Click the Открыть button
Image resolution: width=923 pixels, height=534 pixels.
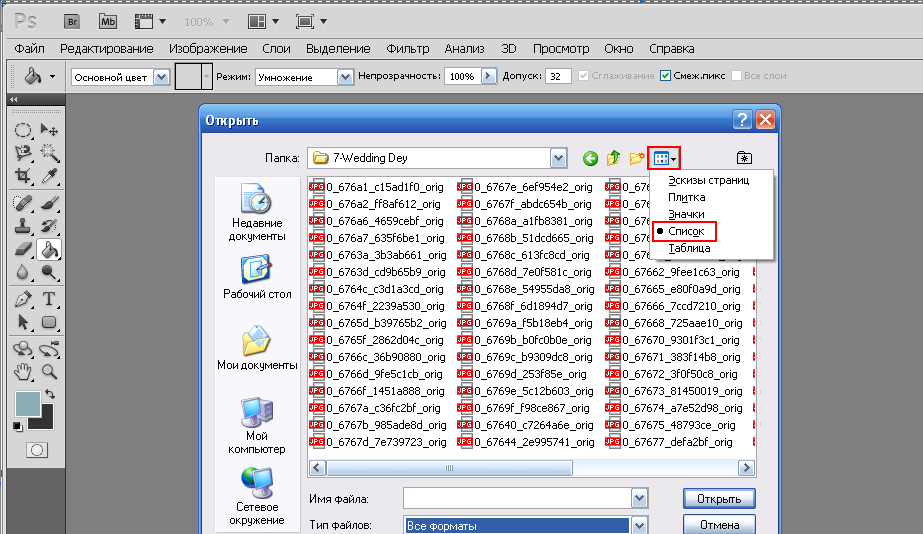point(719,499)
